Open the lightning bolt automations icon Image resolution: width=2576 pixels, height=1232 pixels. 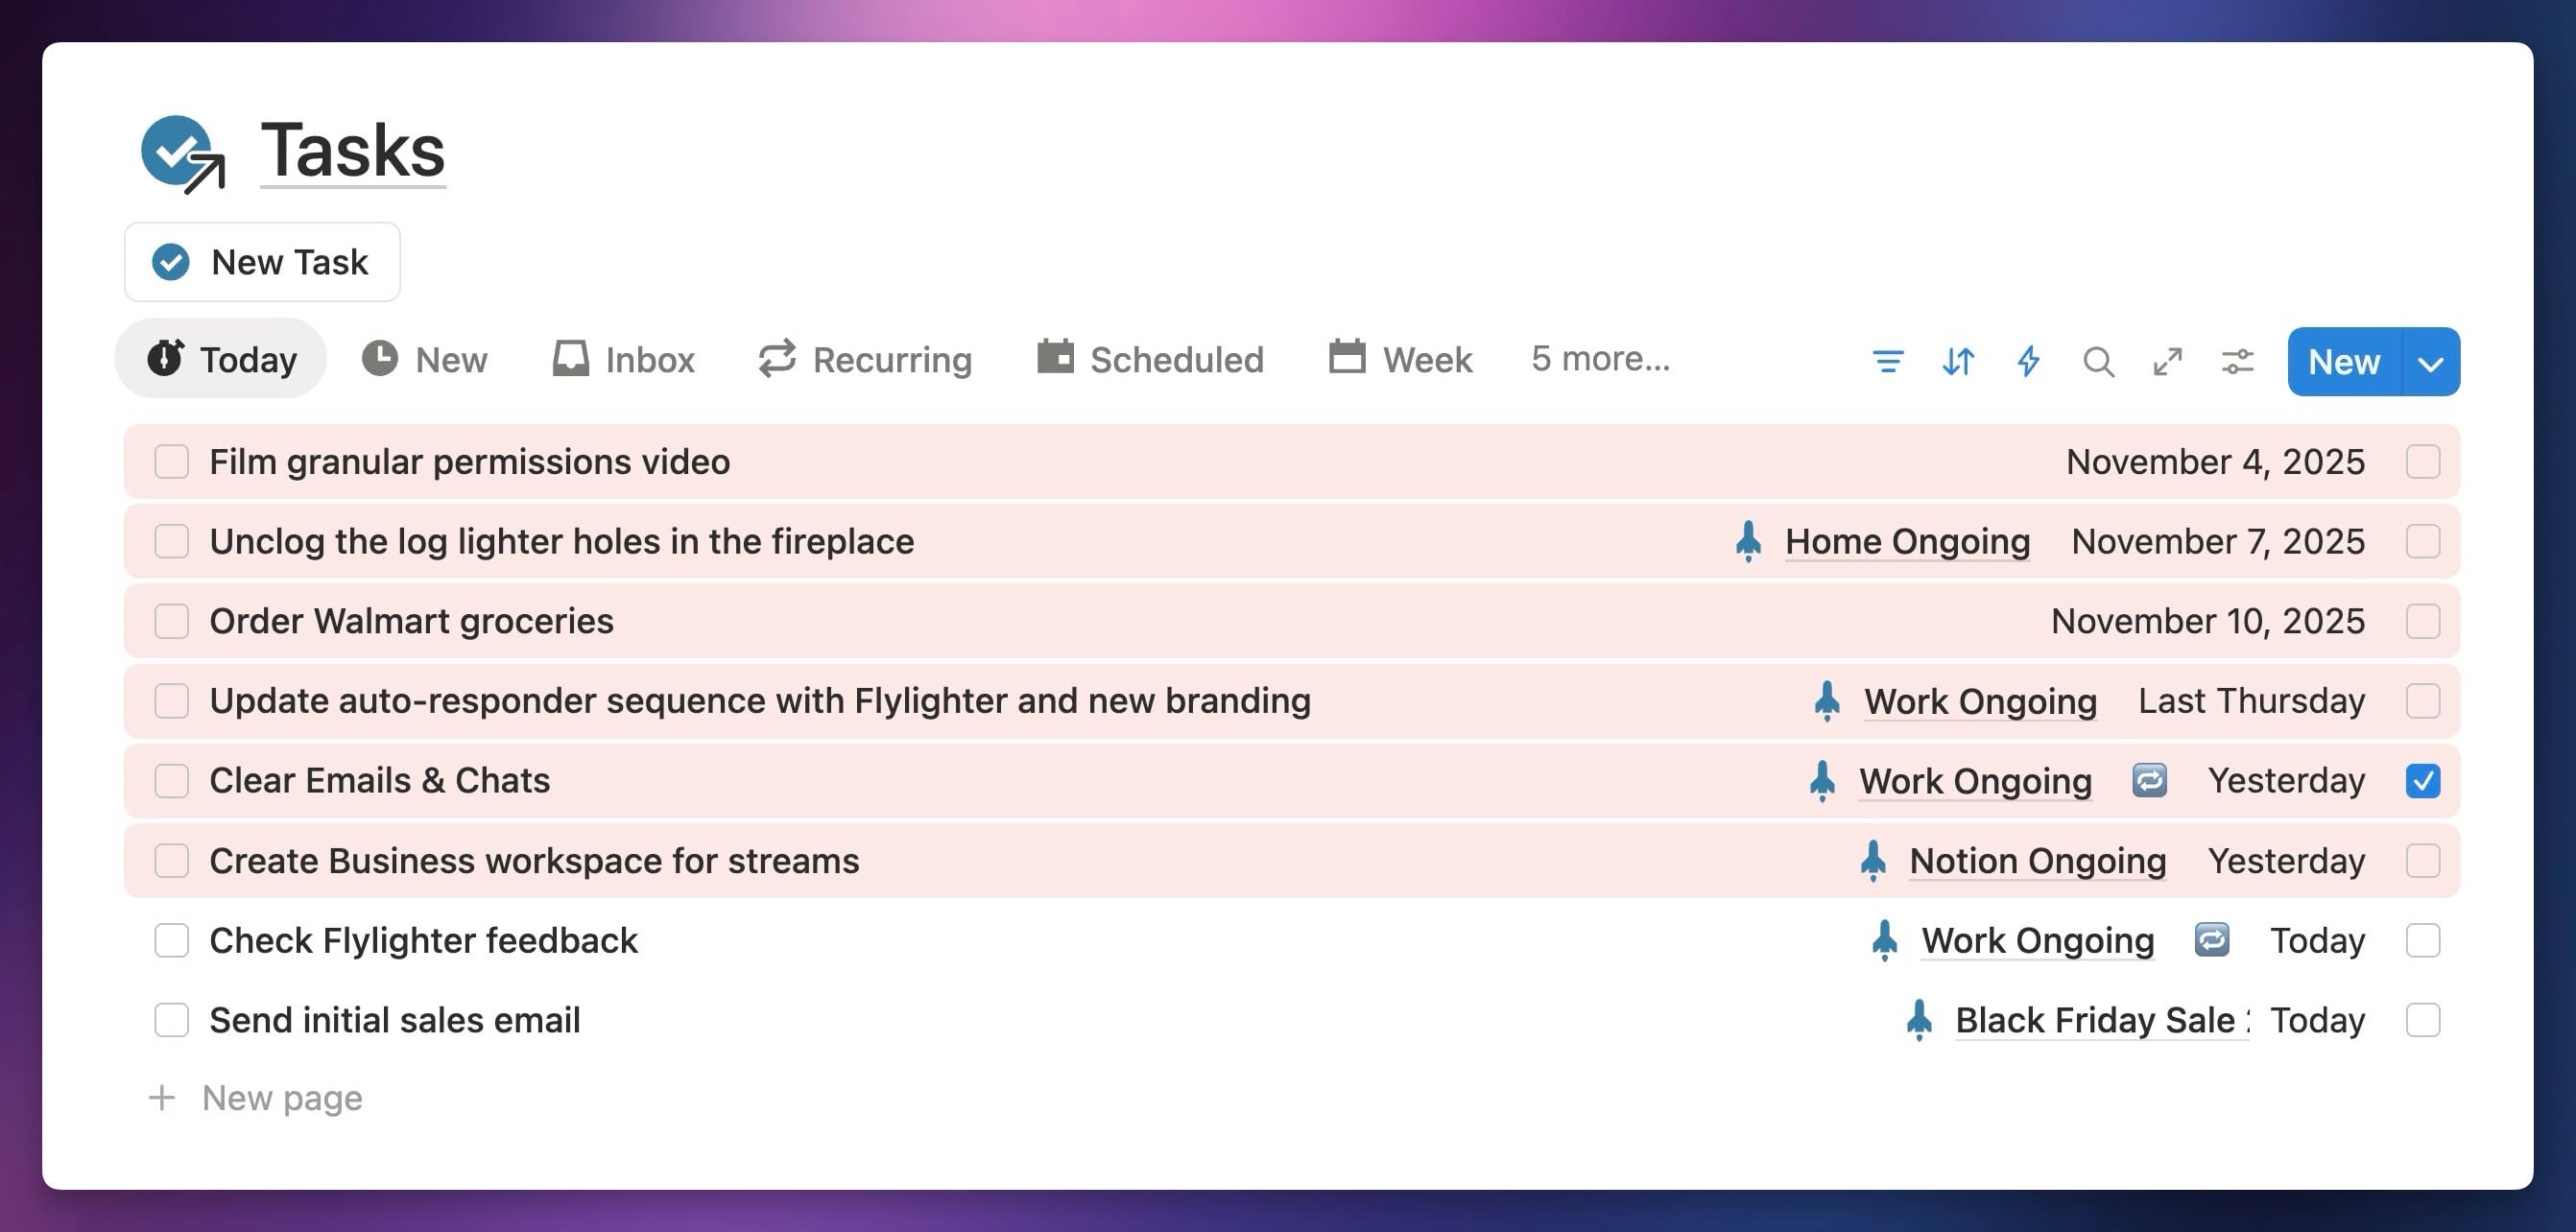coord(2028,361)
